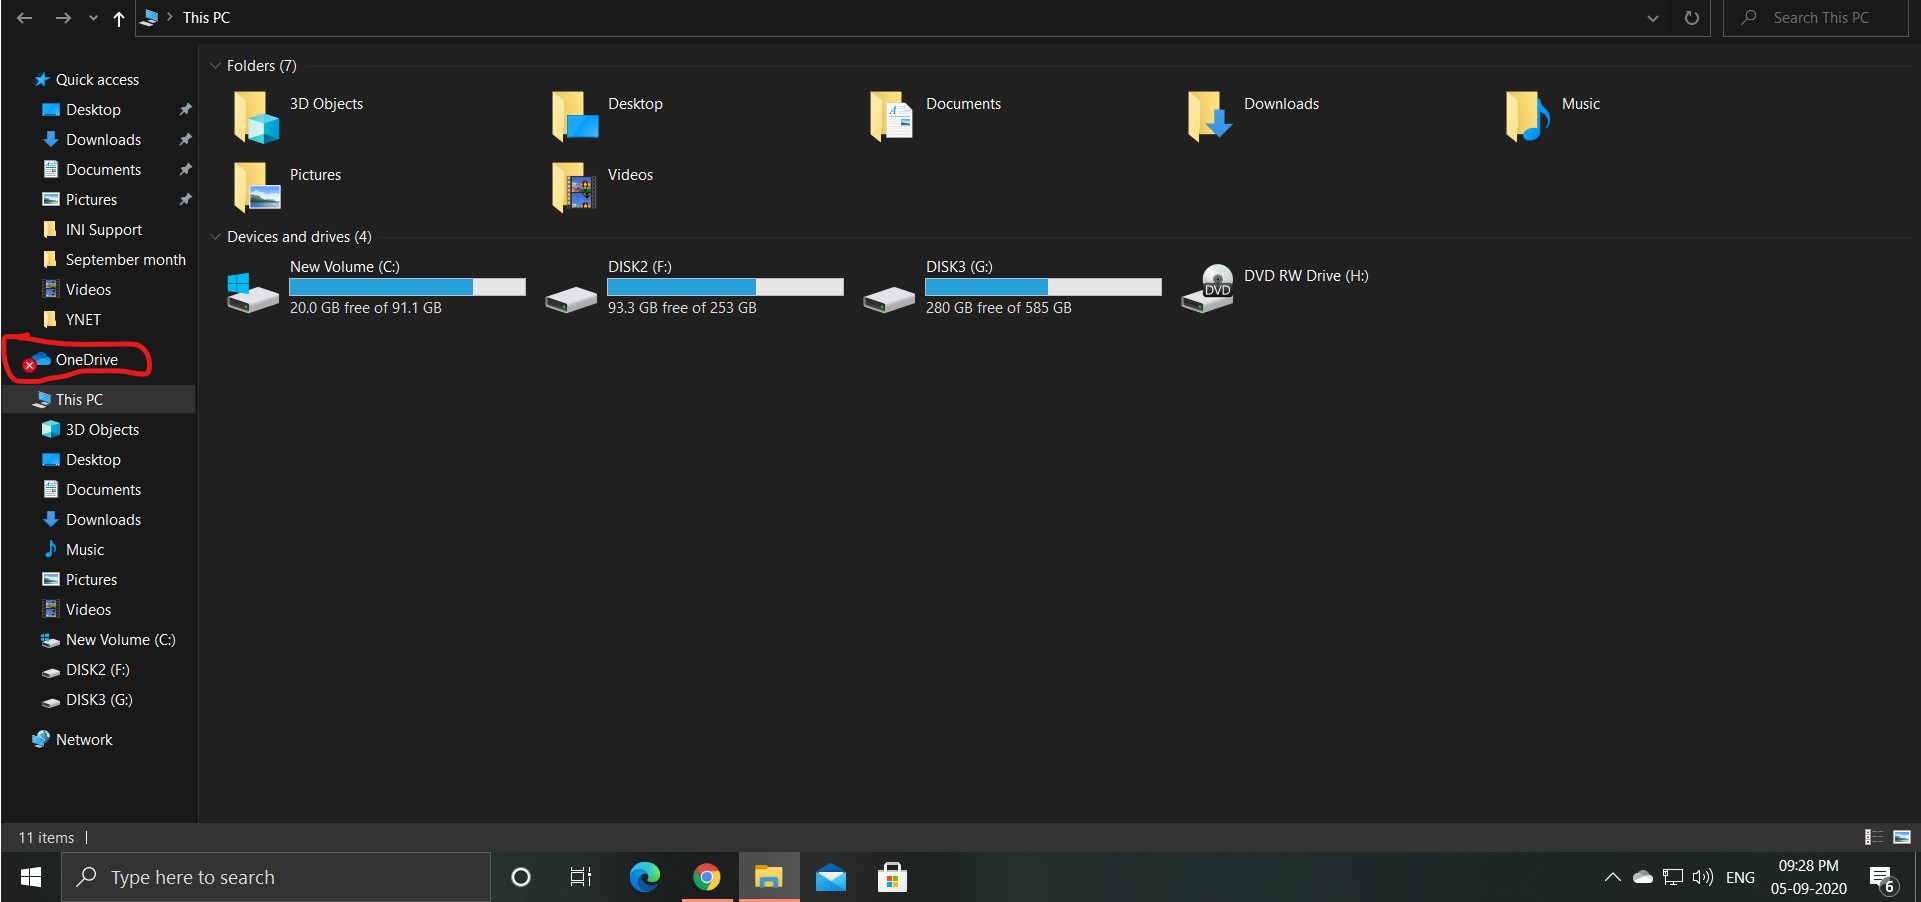Click '20.0 GB free of 91.1 GB' text
This screenshot has height=902, width=1921.
(365, 308)
